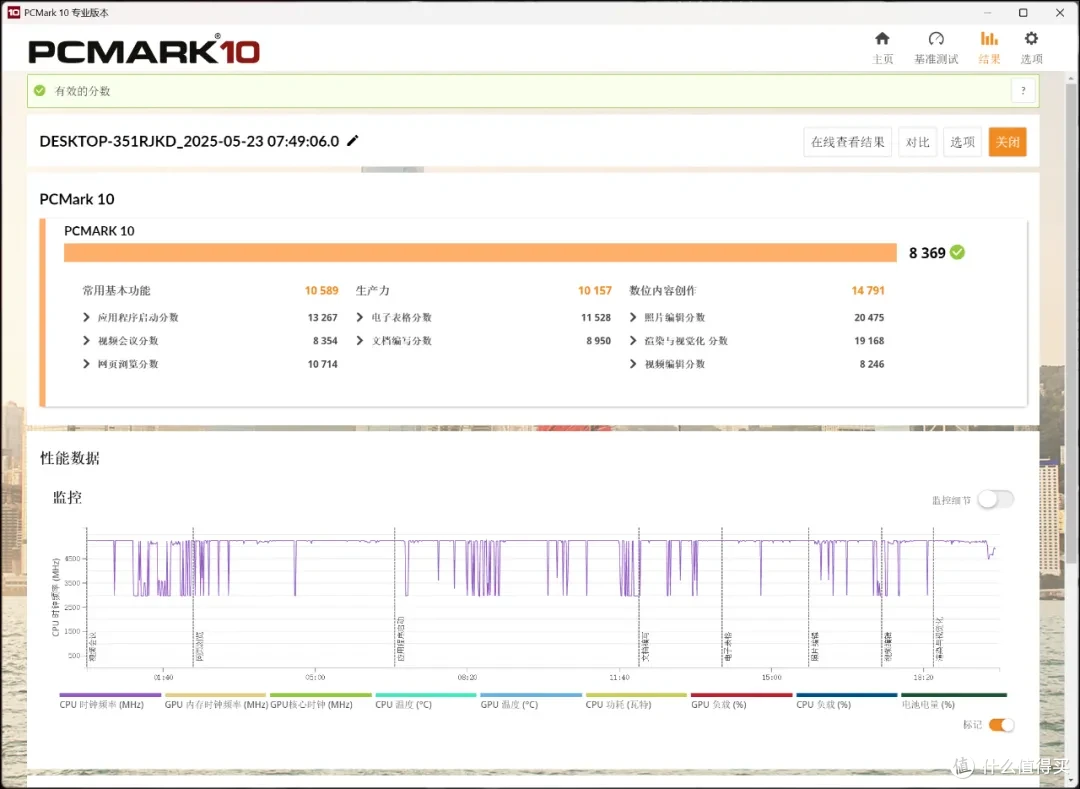The width and height of the screenshot is (1080, 789).
Task: Click the overall score 8 369
Action: (927, 253)
